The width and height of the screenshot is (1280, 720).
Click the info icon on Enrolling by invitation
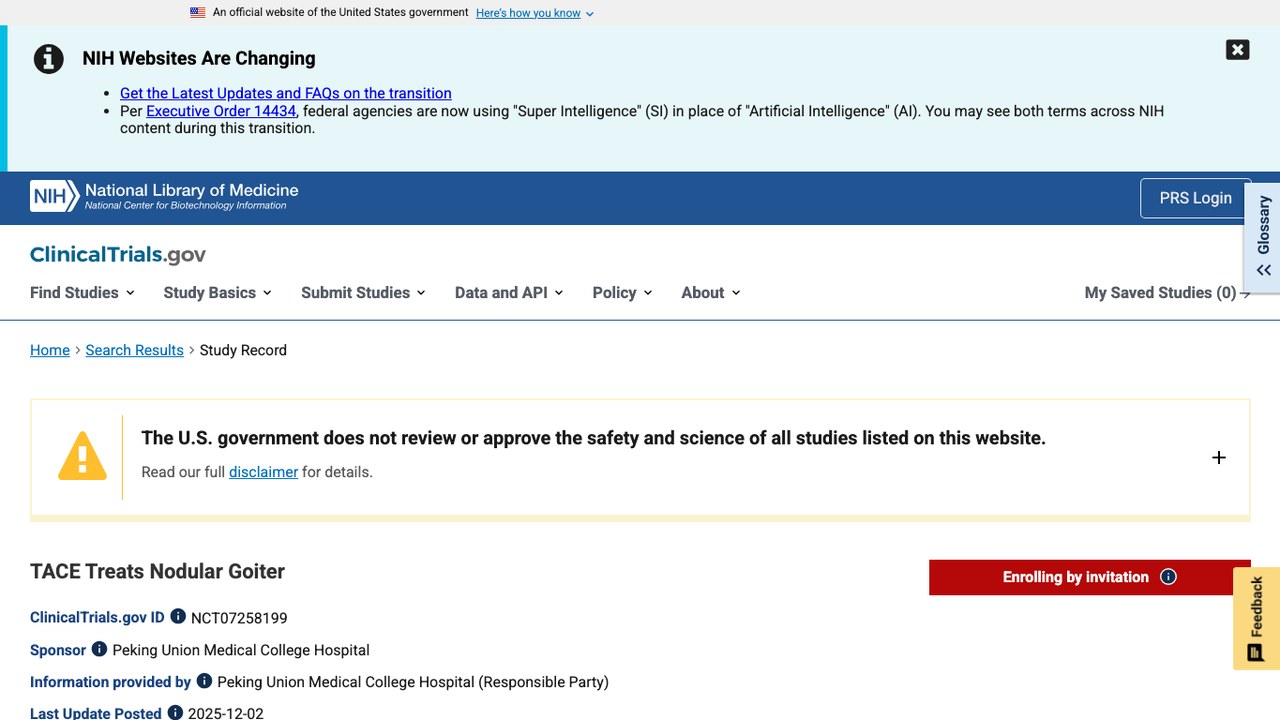1168,577
